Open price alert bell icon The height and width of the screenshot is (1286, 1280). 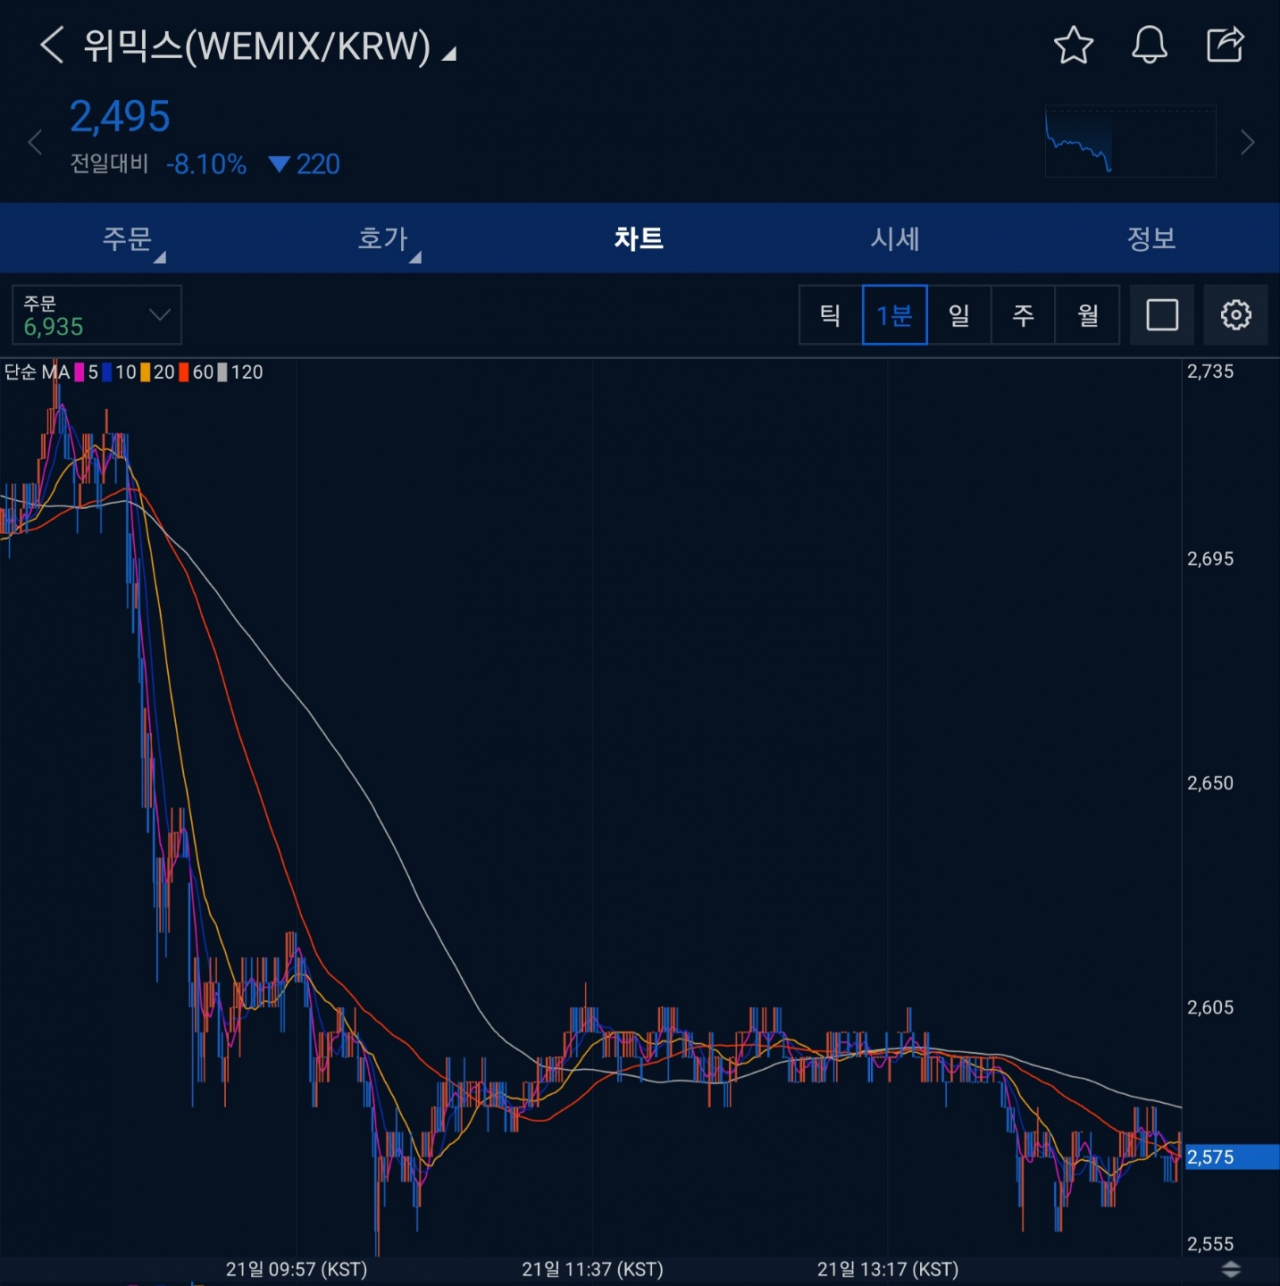[x=1149, y=45]
